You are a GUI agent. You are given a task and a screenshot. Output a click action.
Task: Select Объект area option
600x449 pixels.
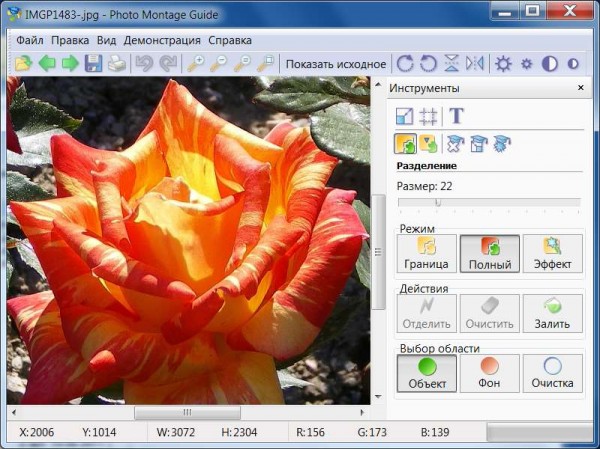coord(426,373)
